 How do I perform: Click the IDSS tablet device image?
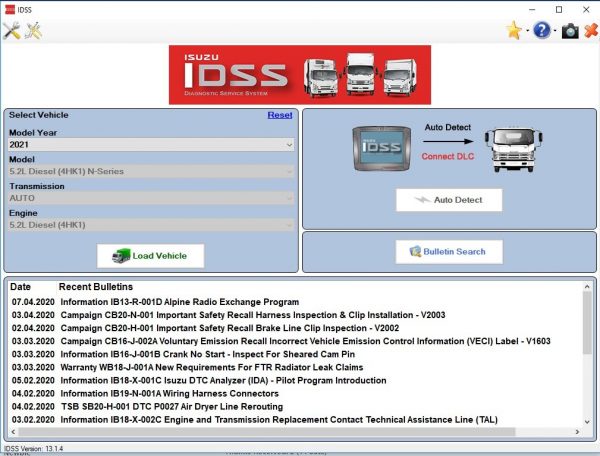tap(382, 148)
